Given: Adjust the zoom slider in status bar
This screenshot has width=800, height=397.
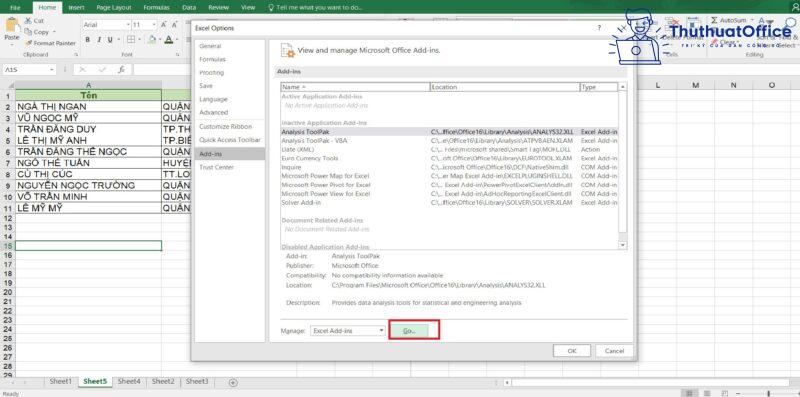Looking at the screenshot, I should tap(768, 393).
